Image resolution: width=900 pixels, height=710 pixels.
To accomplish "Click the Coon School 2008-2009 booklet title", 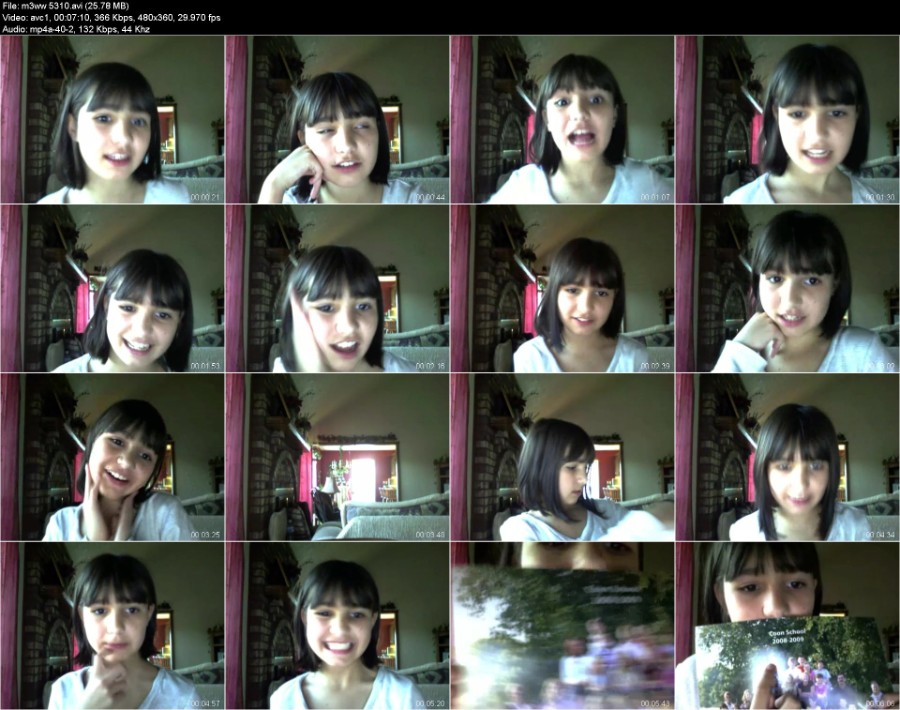I will tap(787, 635).
